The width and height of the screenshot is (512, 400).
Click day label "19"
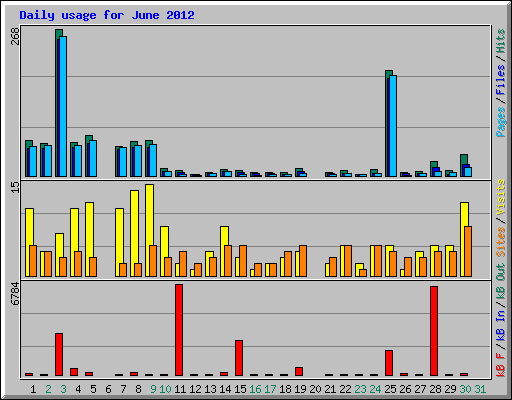300,389
